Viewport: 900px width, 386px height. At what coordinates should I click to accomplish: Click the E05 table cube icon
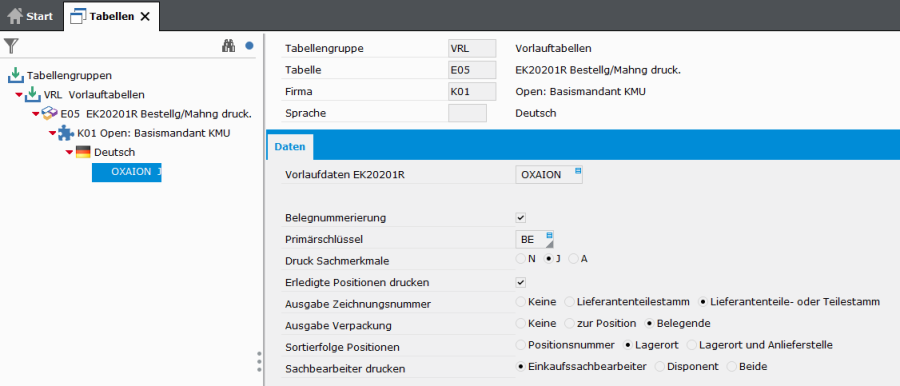point(50,114)
